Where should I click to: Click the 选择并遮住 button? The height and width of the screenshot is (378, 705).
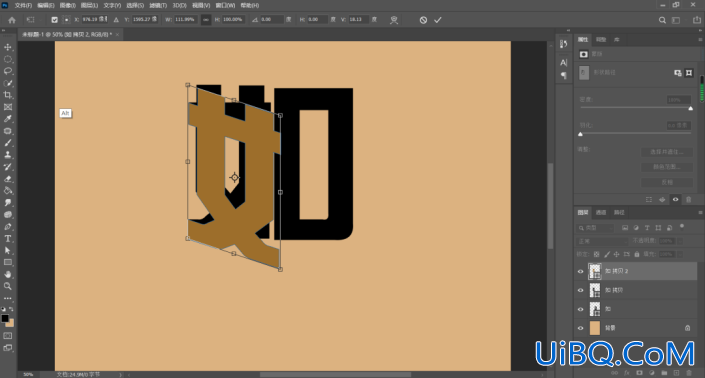[667, 152]
